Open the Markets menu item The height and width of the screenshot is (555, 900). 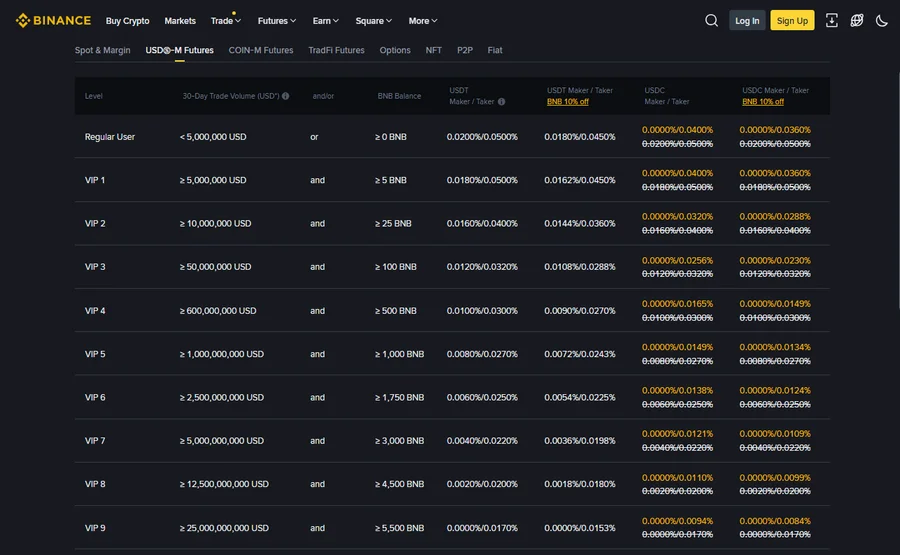point(180,21)
